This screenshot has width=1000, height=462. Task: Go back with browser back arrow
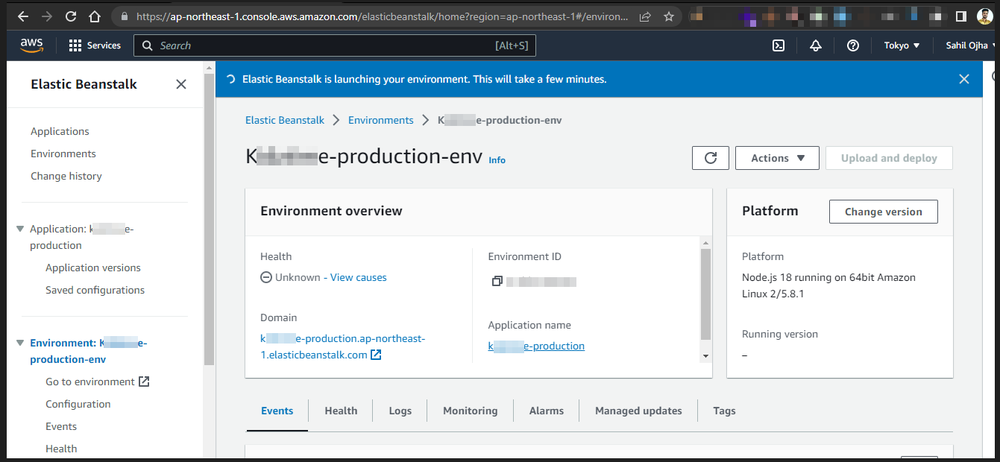click(x=23, y=17)
